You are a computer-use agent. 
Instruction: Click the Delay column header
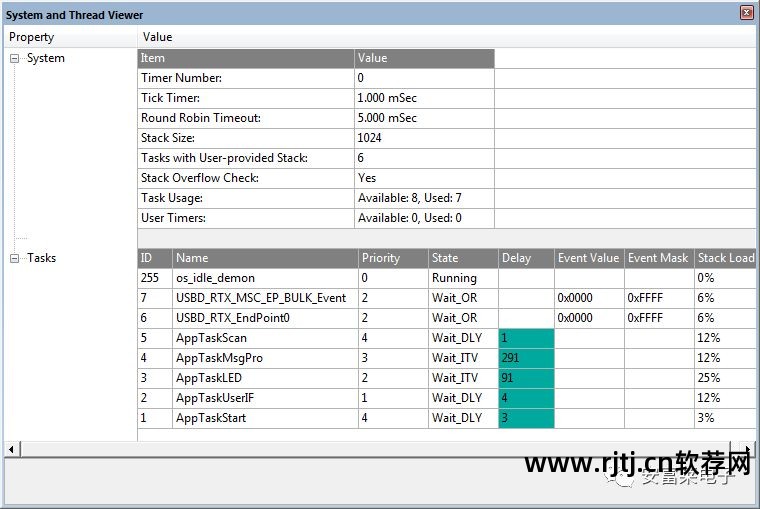tap(517, 258)
